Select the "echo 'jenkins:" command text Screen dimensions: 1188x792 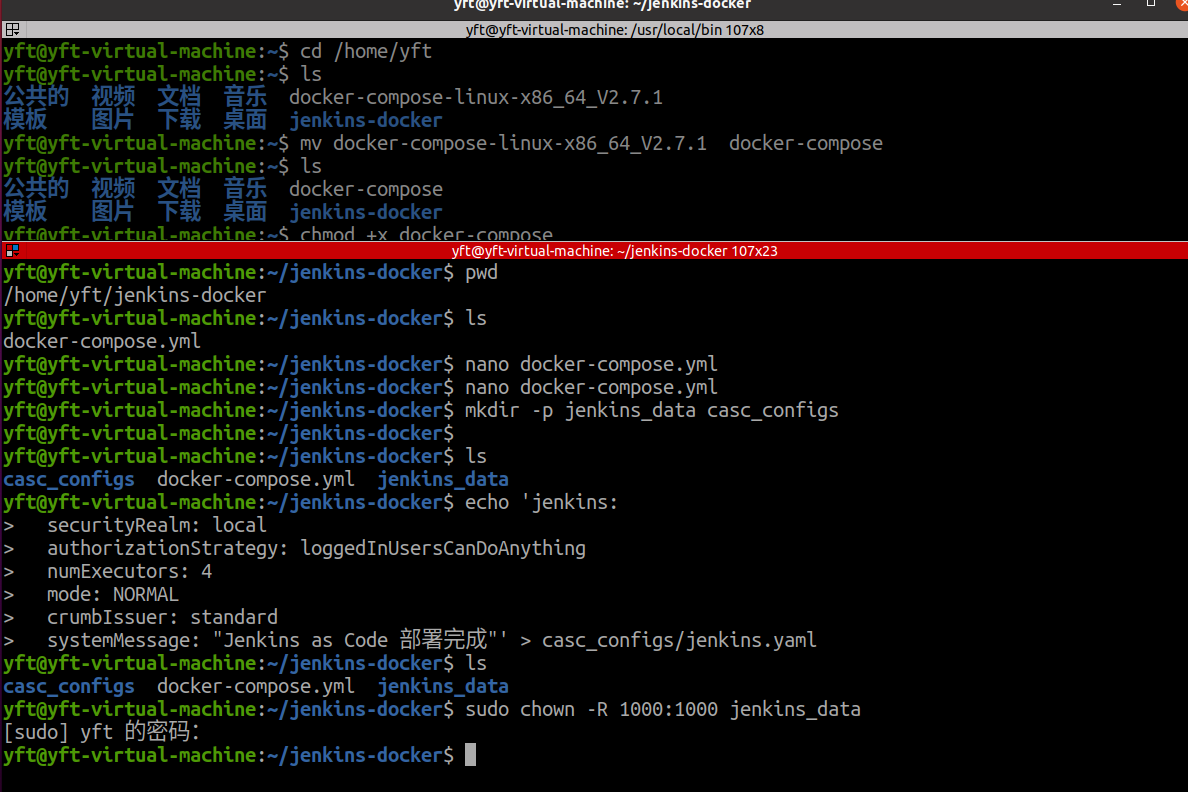tap(541, 502)
